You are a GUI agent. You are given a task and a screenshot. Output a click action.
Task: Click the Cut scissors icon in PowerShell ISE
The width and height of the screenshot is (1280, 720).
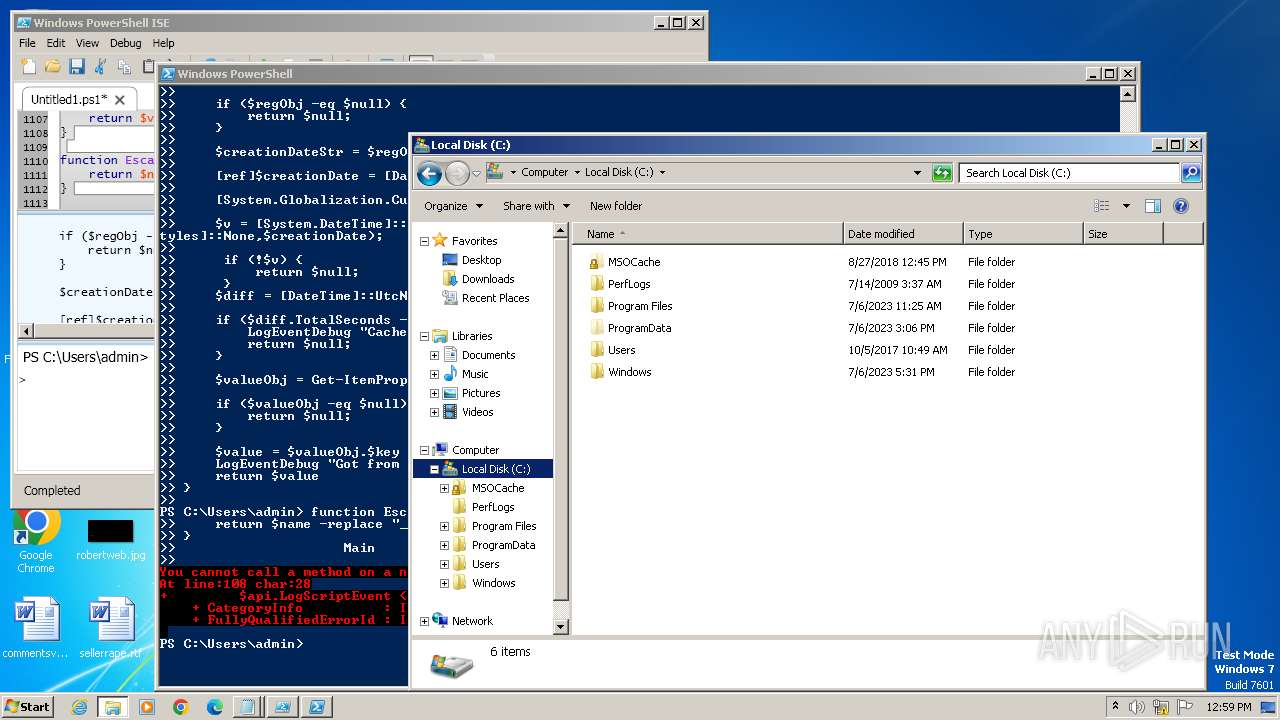[100, 66]
